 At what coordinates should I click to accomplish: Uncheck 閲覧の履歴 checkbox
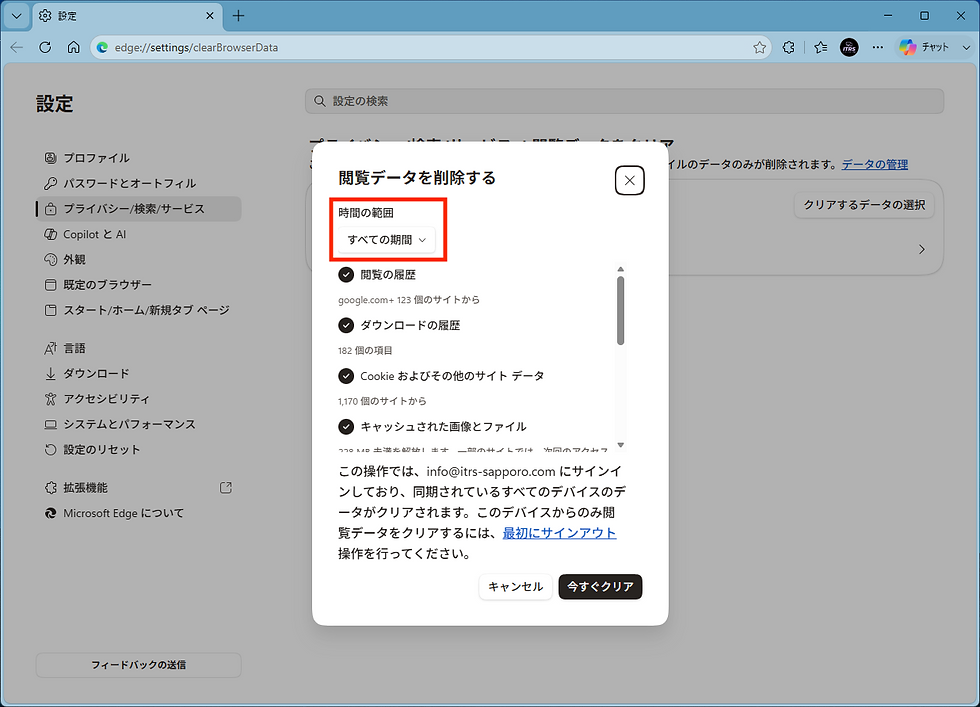346,274
